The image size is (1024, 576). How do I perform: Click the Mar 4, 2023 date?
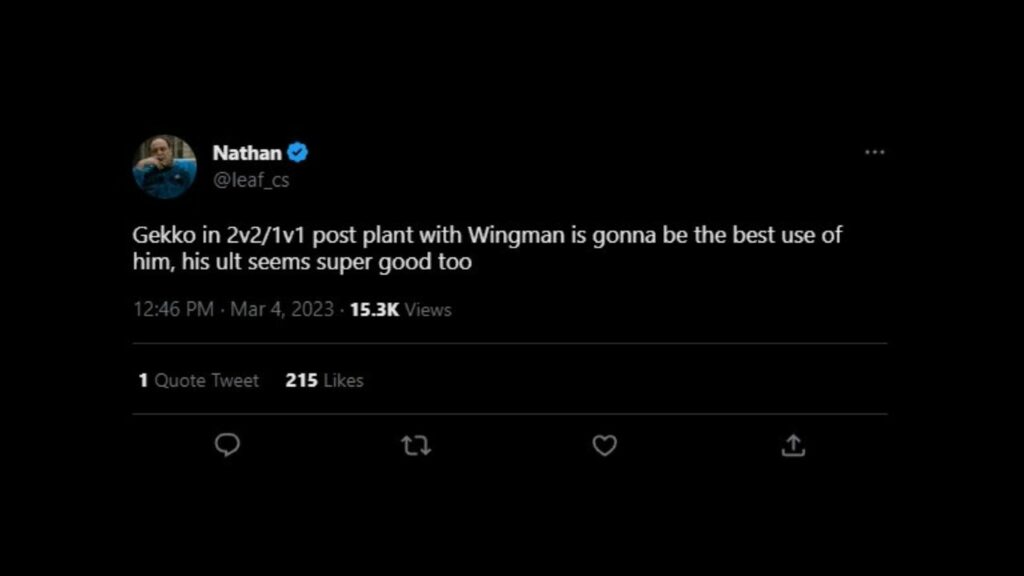pyautogui.click(x=283, y=310)
